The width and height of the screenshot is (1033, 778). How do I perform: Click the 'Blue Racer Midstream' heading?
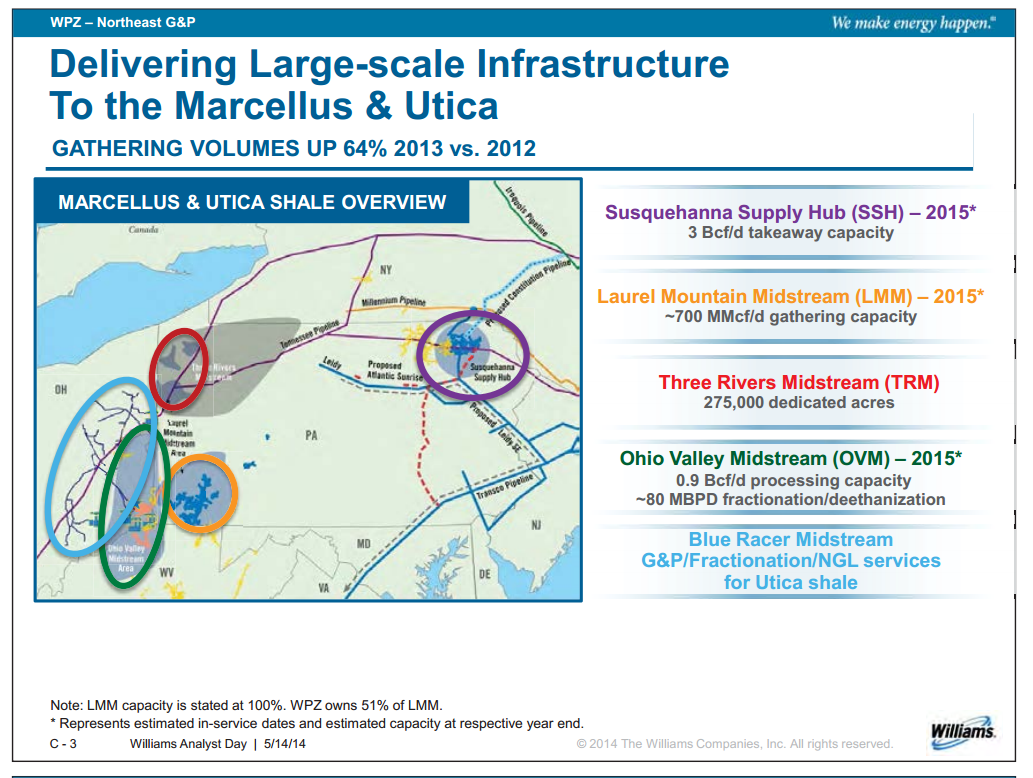[x=791, y=540]
